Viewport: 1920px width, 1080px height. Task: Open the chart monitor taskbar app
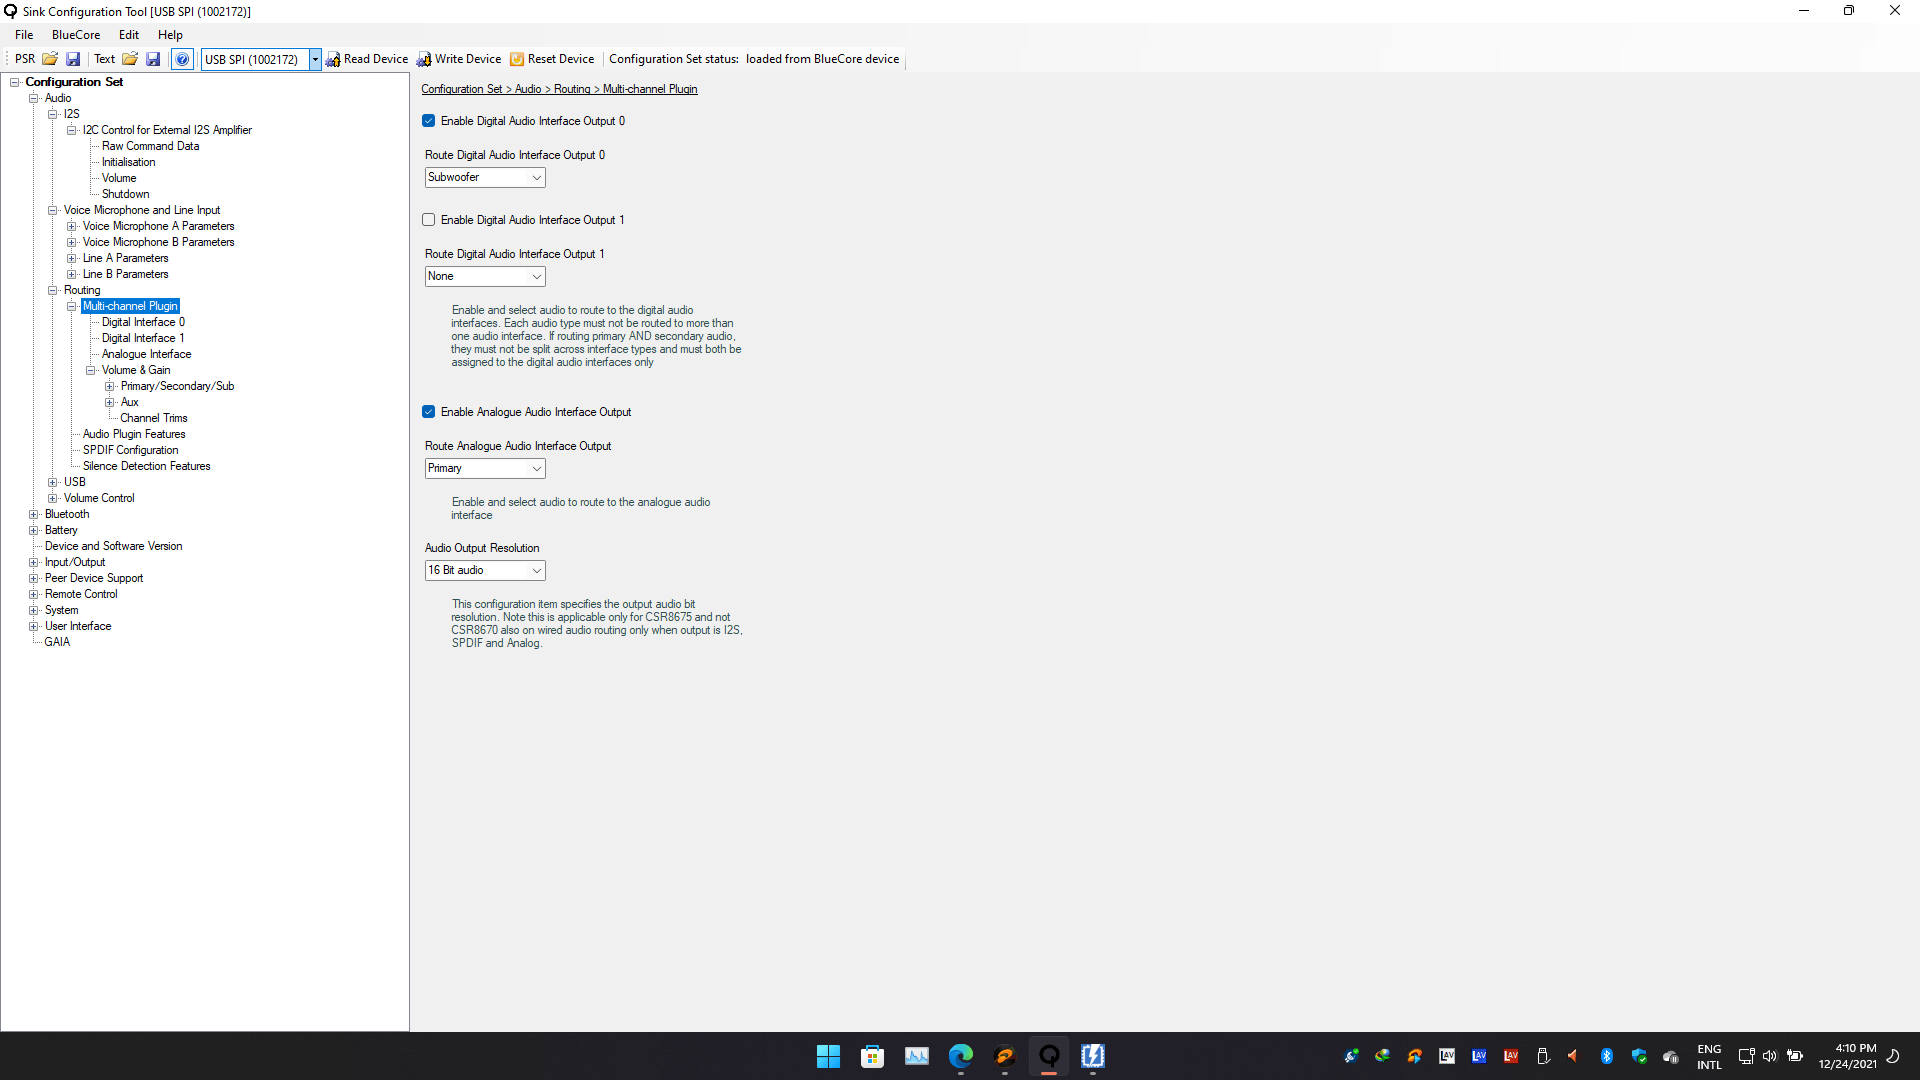pos(916,1056)
